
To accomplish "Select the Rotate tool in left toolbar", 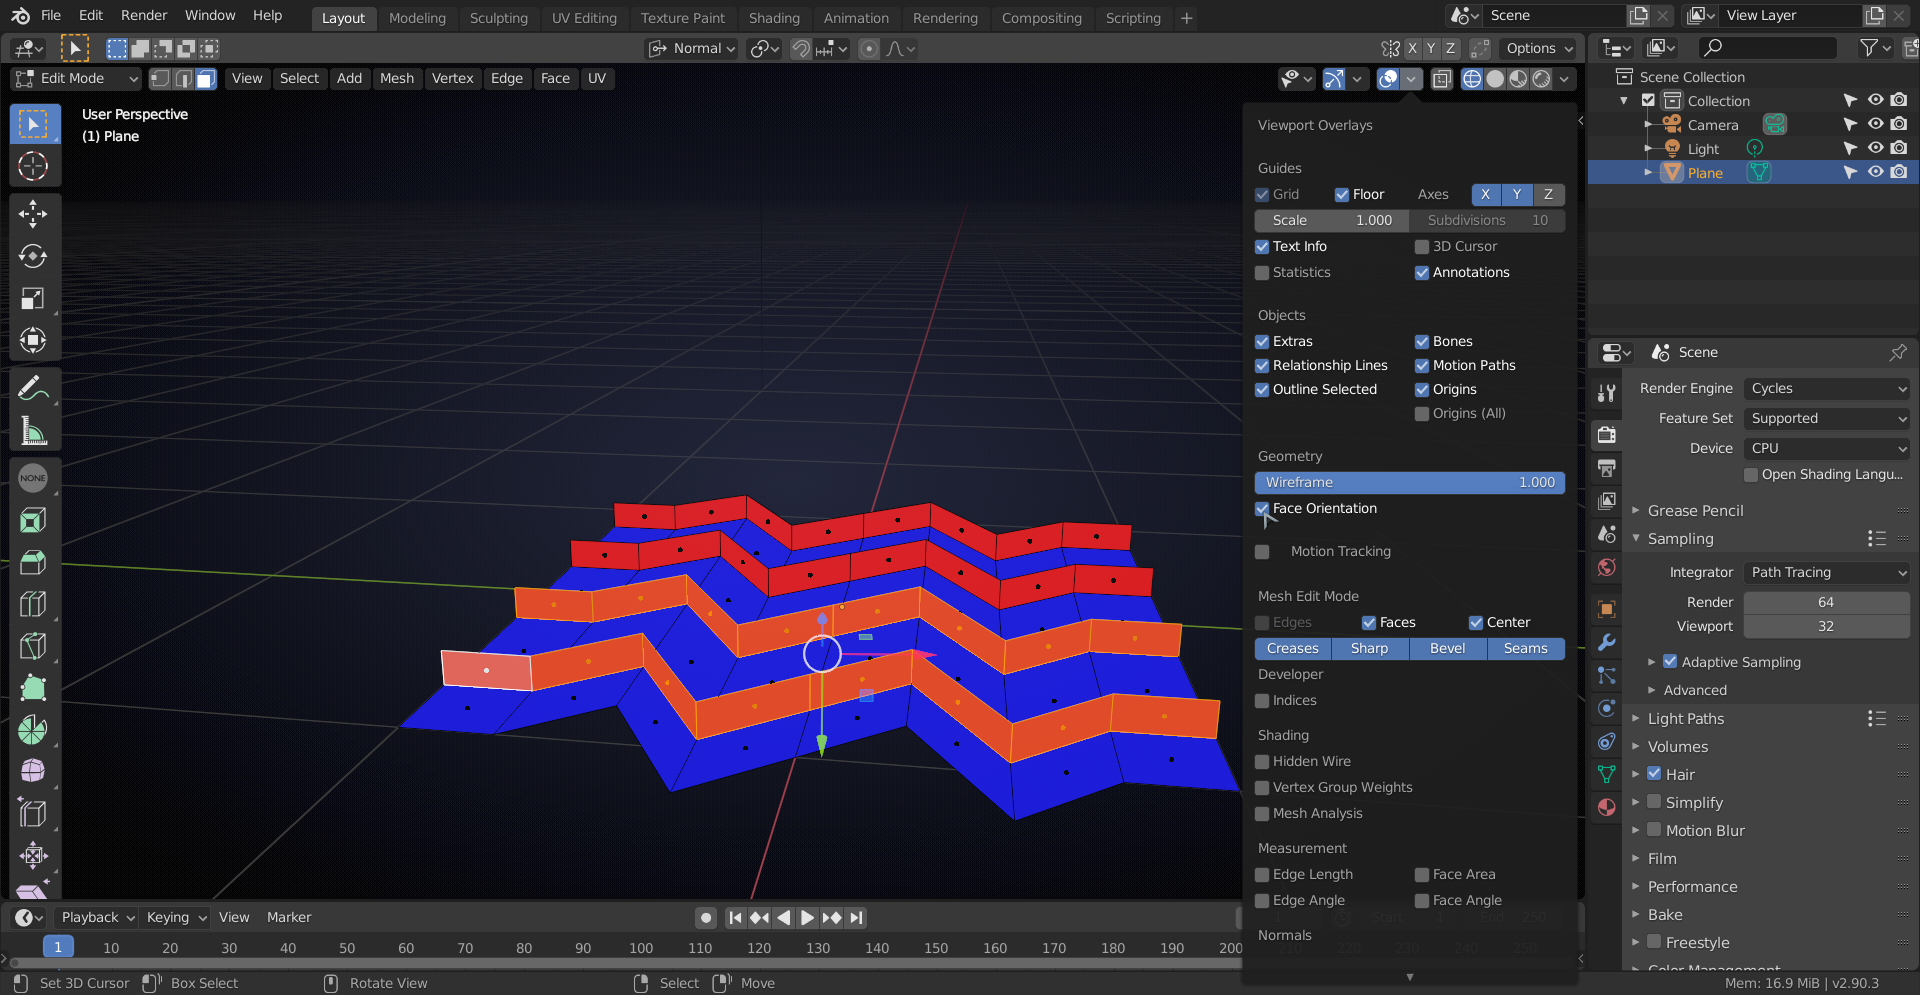I will [33, 256].
